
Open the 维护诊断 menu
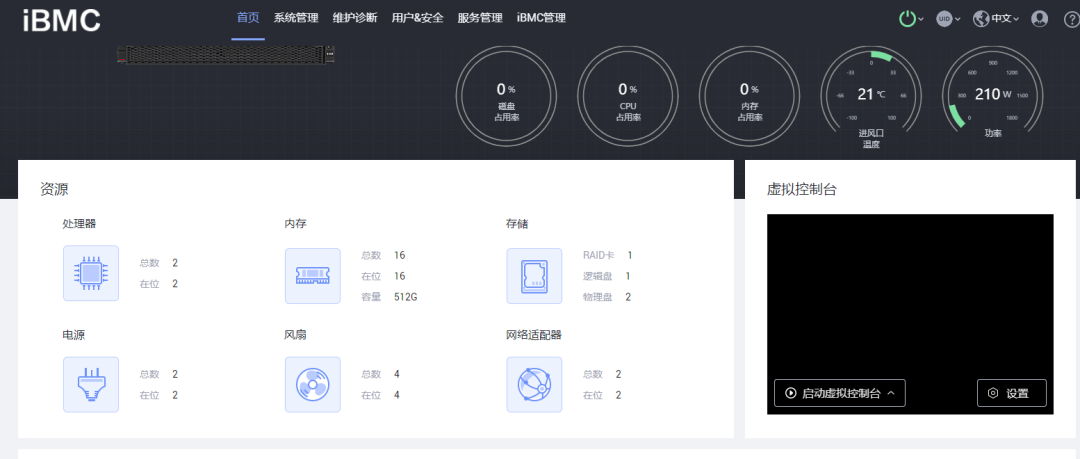point(355,19)
